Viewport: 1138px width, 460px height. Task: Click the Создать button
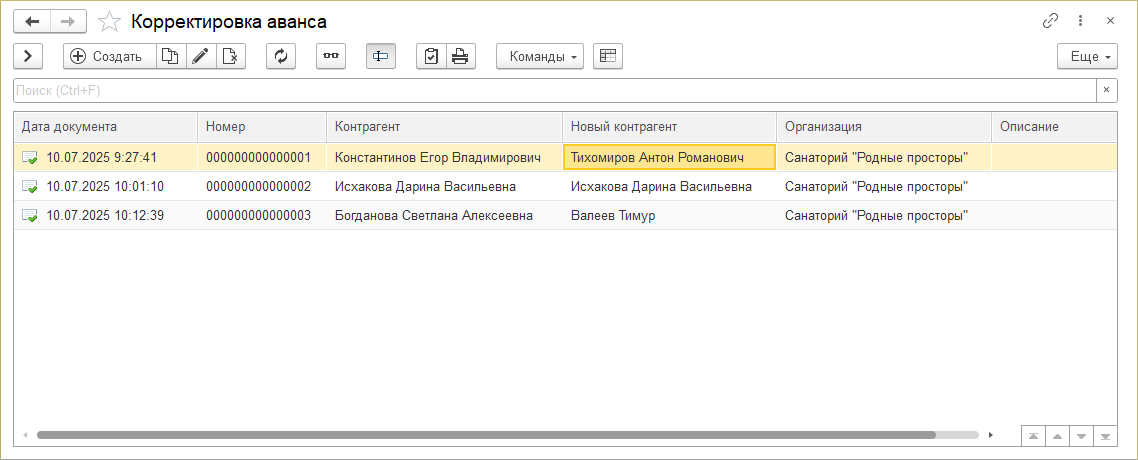[x=109, y=57]
